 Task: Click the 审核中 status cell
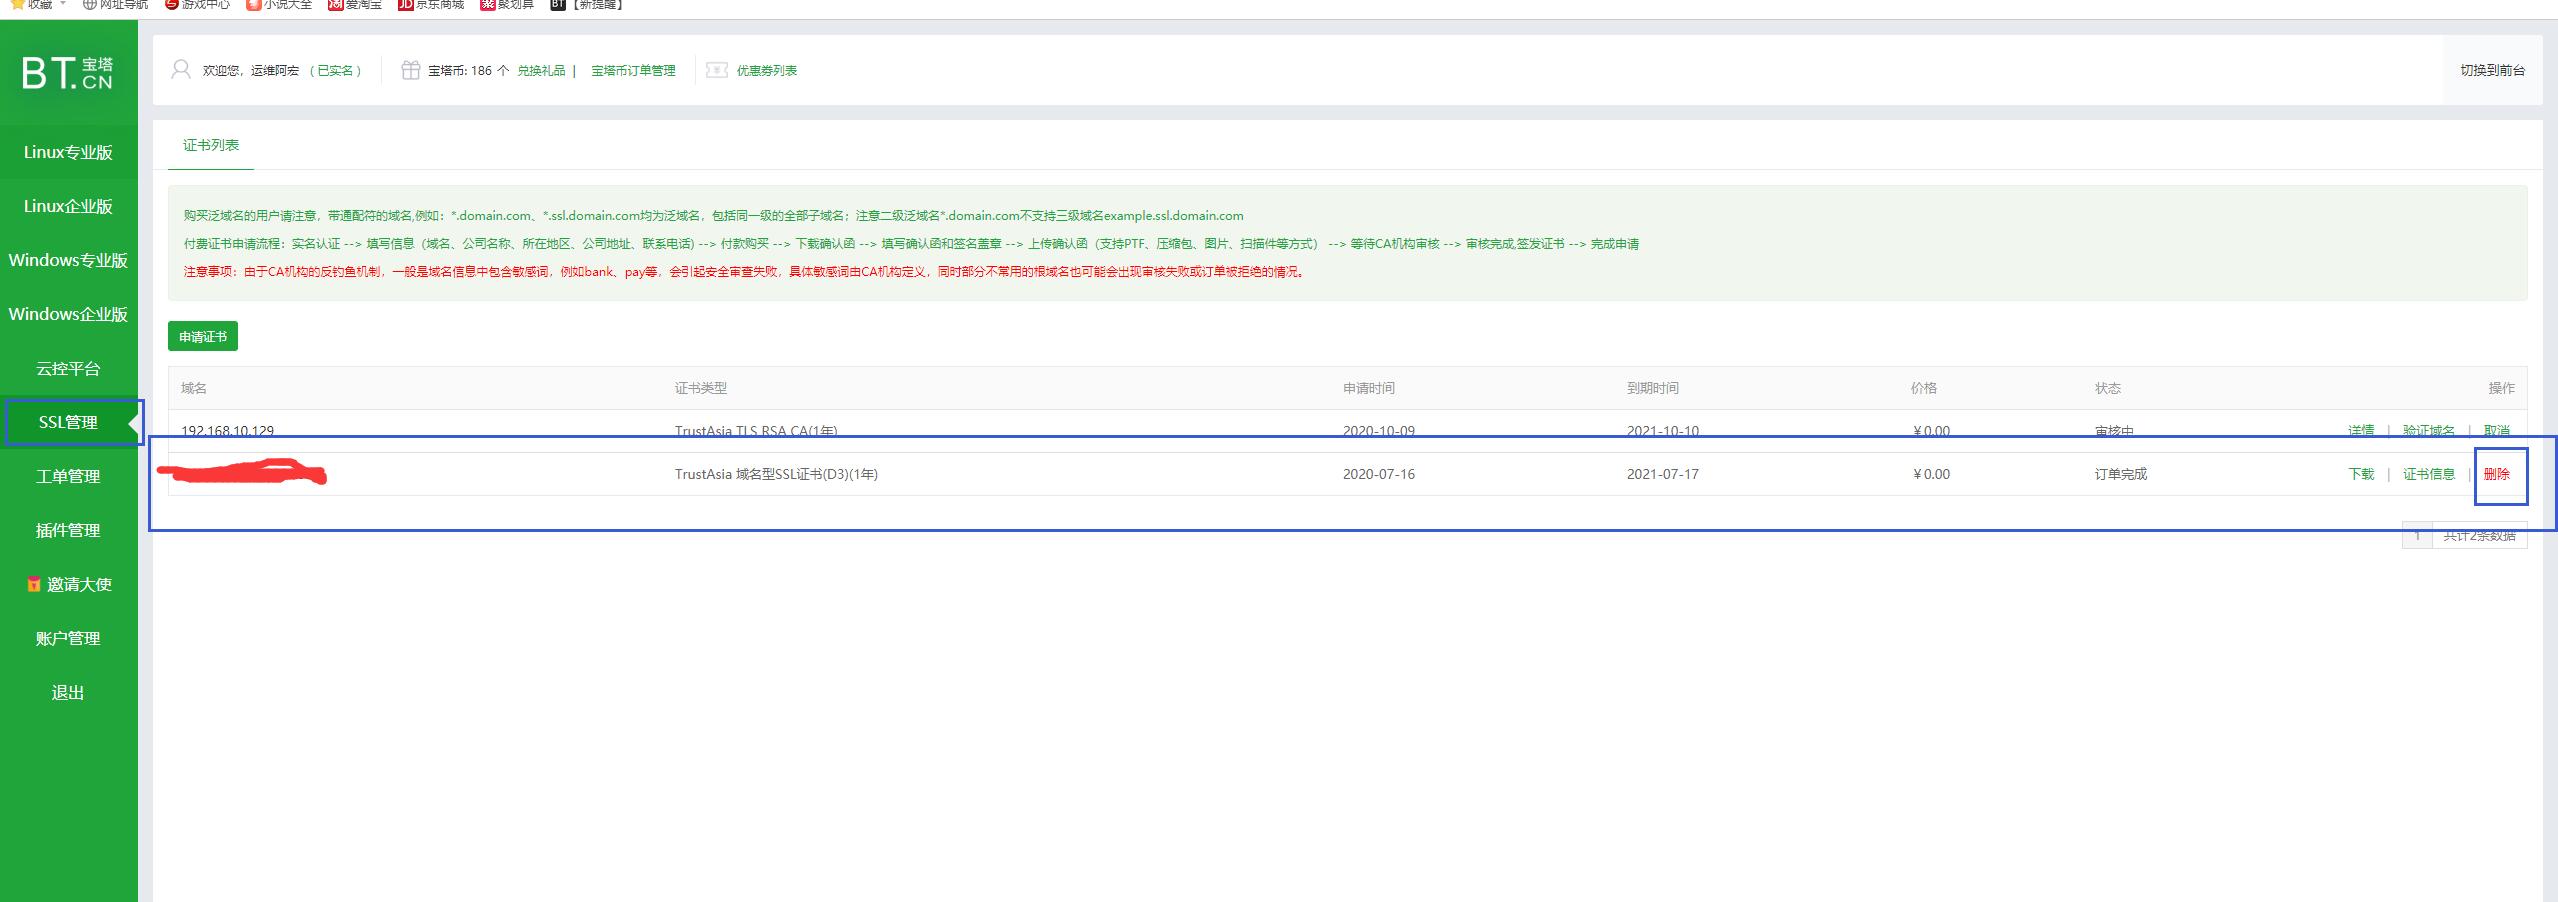[x=2115, y=431]
